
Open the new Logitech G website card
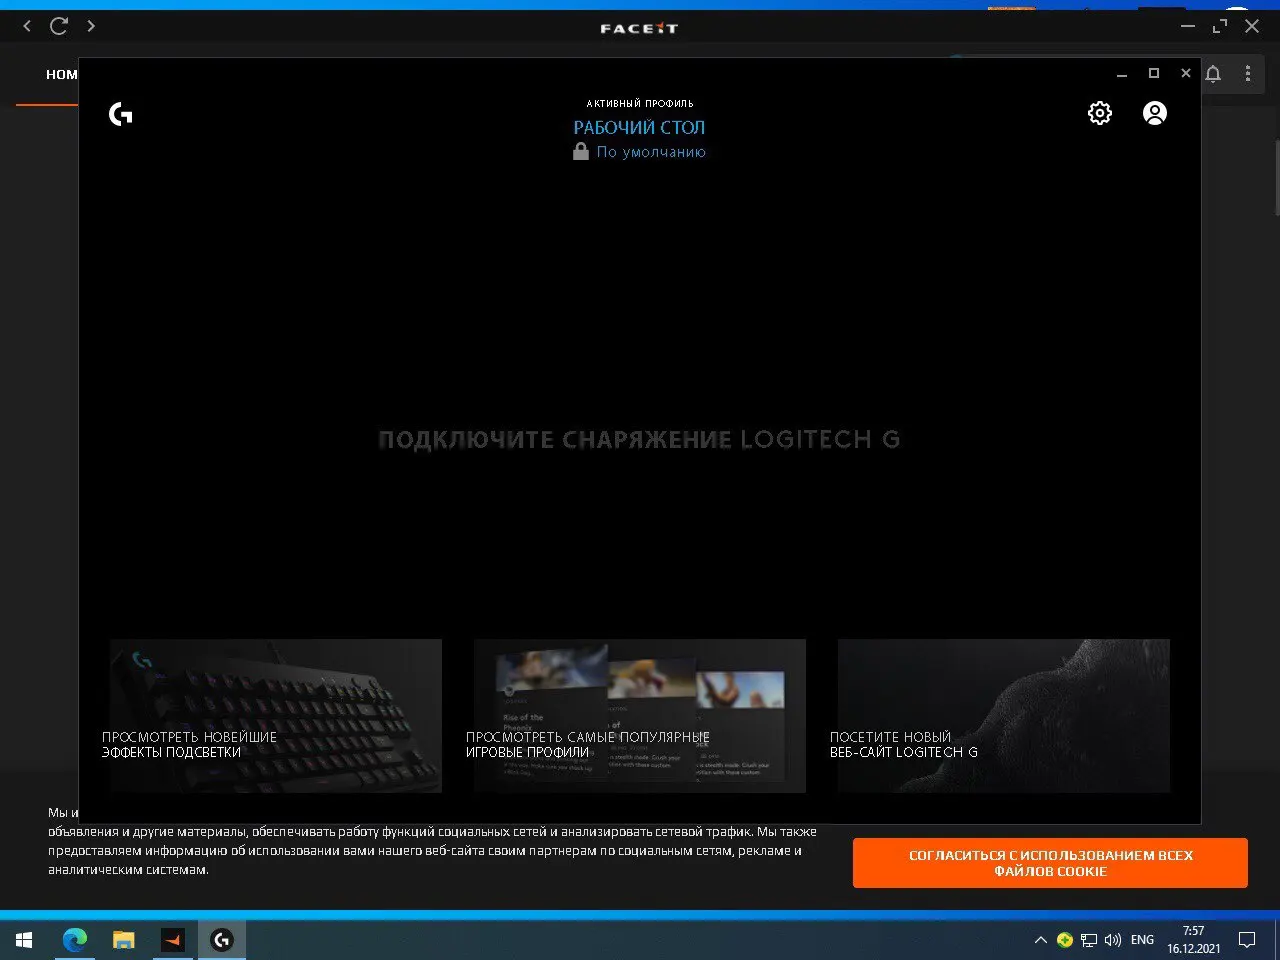tap(1003, 716)
